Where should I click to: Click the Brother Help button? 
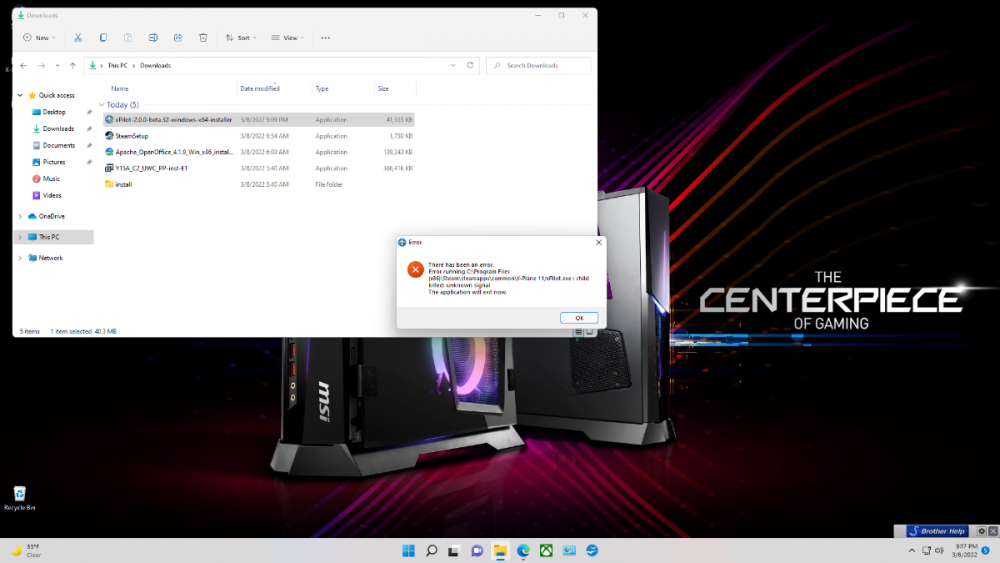(938, 530)
